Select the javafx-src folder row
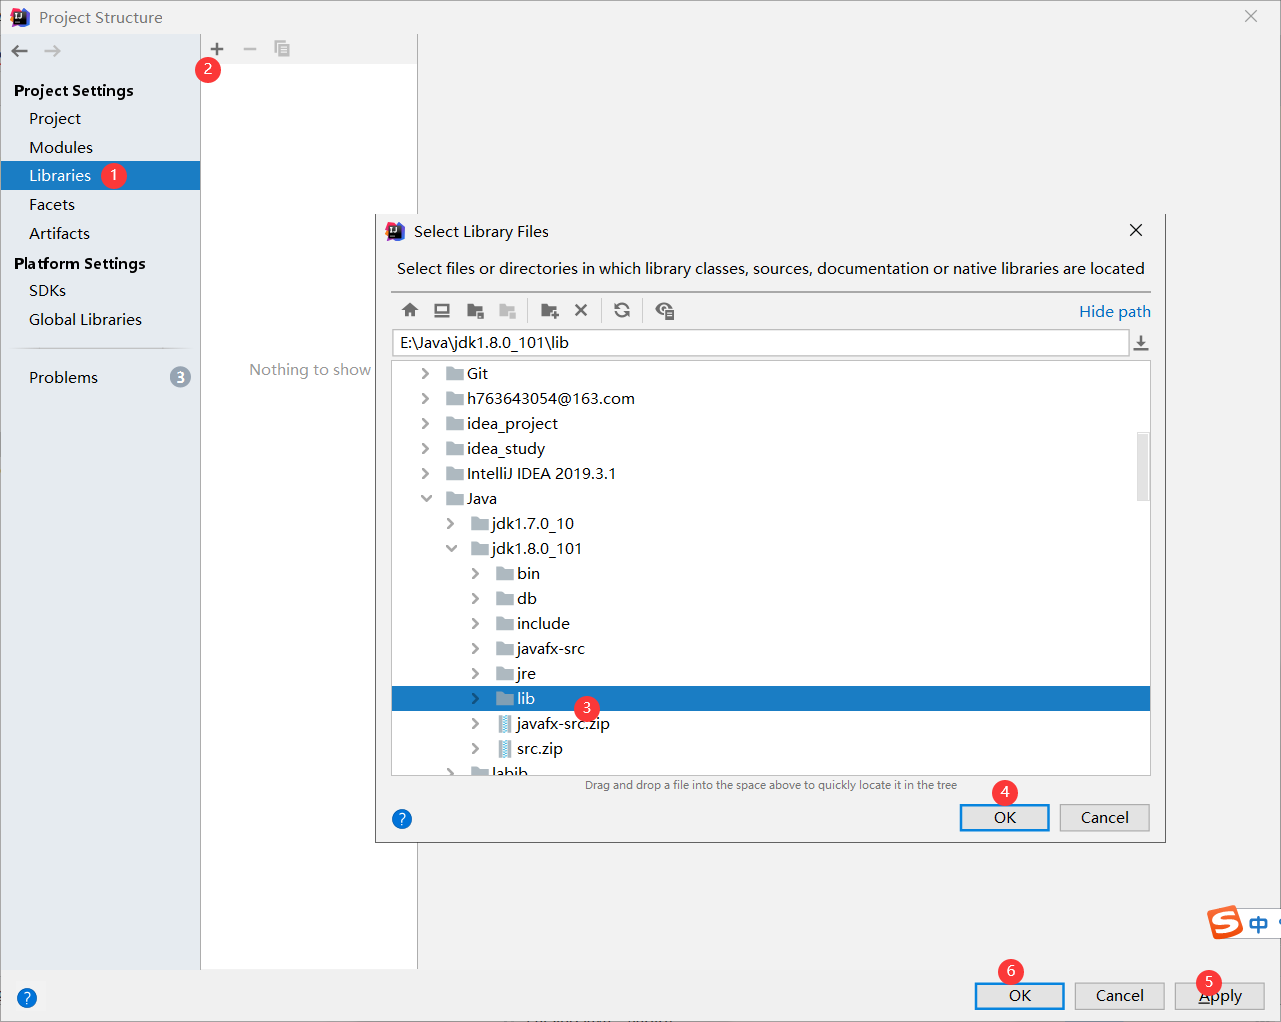This screenshot has height=1022, width=1281. [771, 648]
